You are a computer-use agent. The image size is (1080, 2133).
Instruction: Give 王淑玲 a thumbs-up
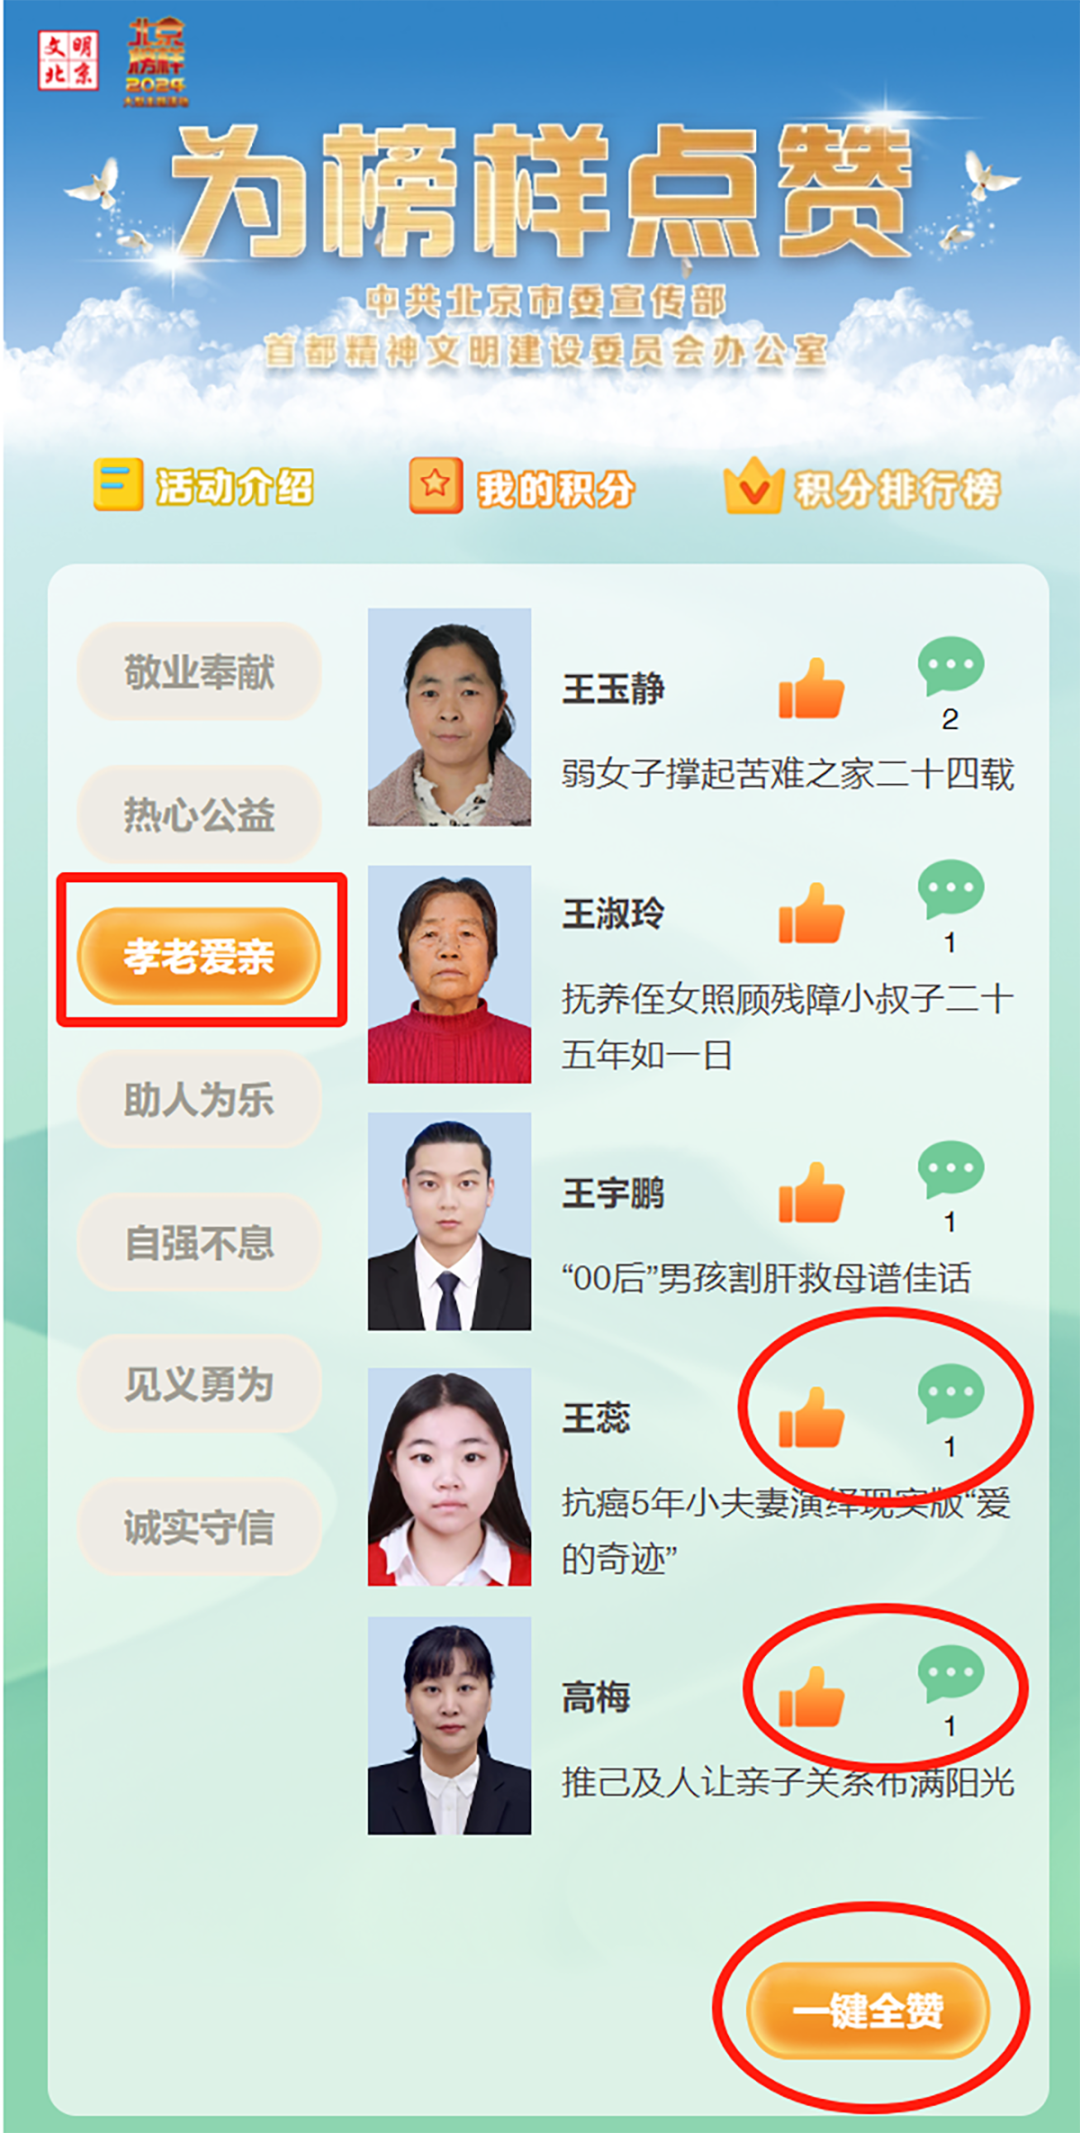coord(811,913)
